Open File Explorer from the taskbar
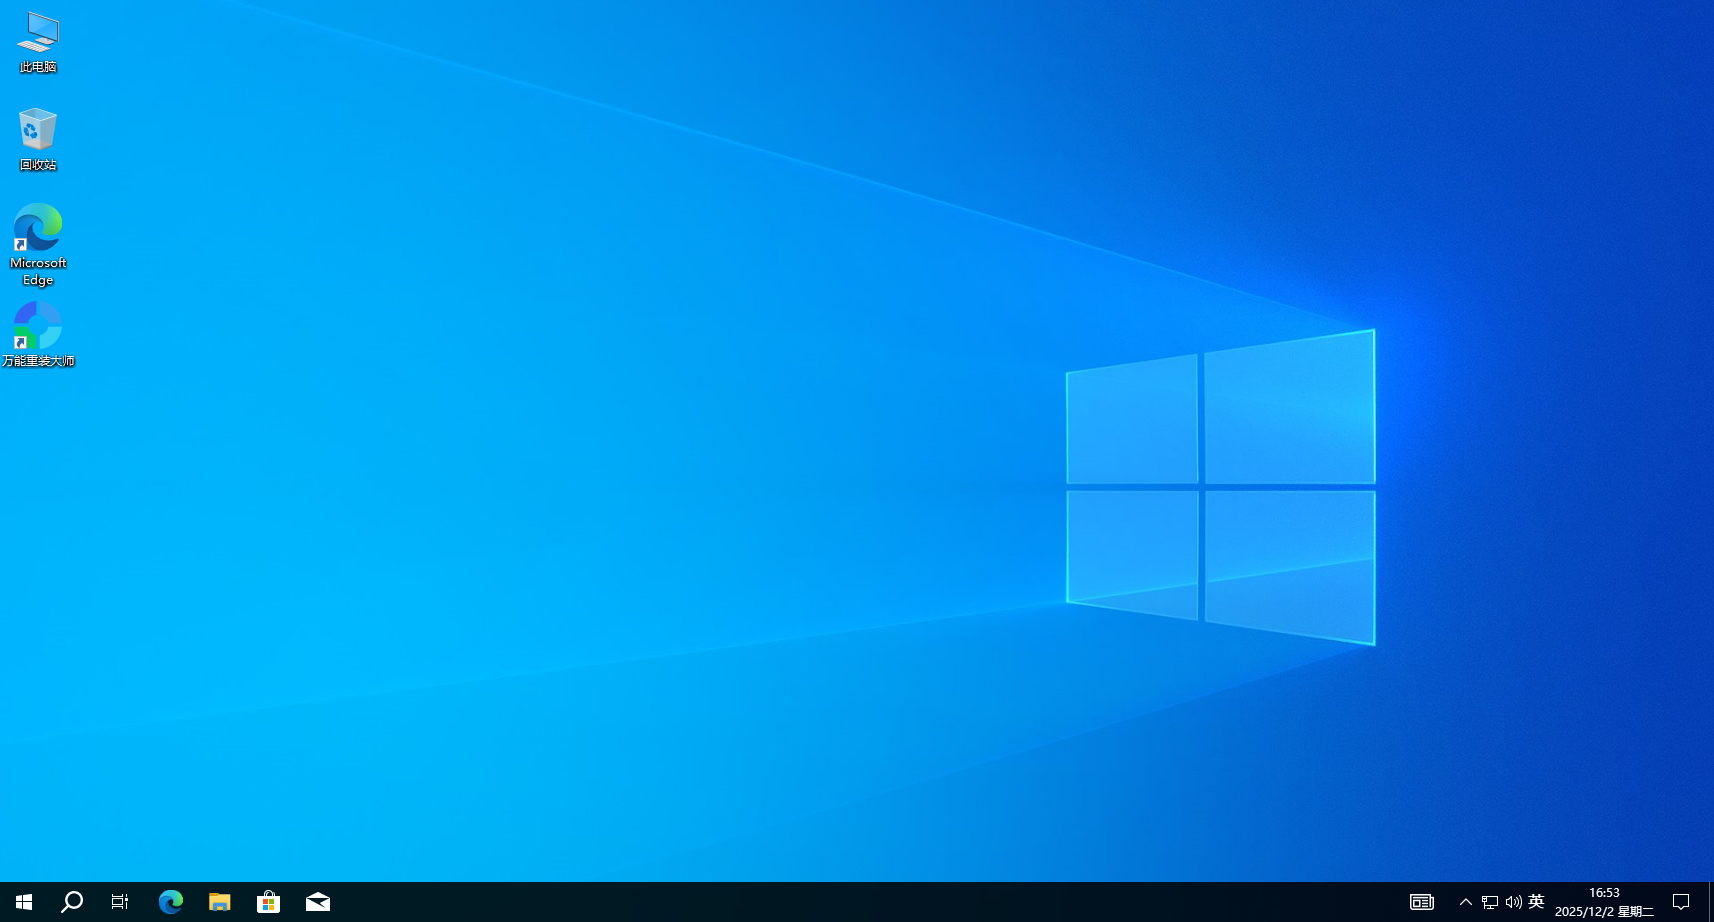This screenshot has width=1714, height=922. pyautogui.click(x=219, y=902)
